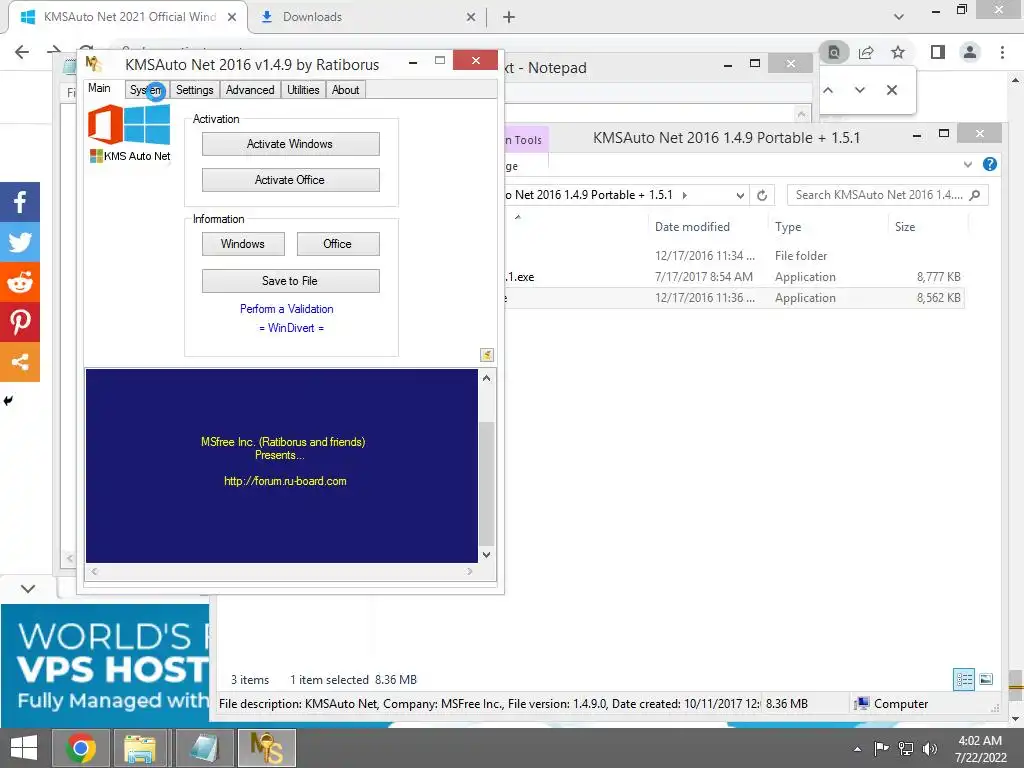This screenshot has height=768, width=1024.
Task: Open Chrome's three-dot menu
Action: click(1002, 52)
